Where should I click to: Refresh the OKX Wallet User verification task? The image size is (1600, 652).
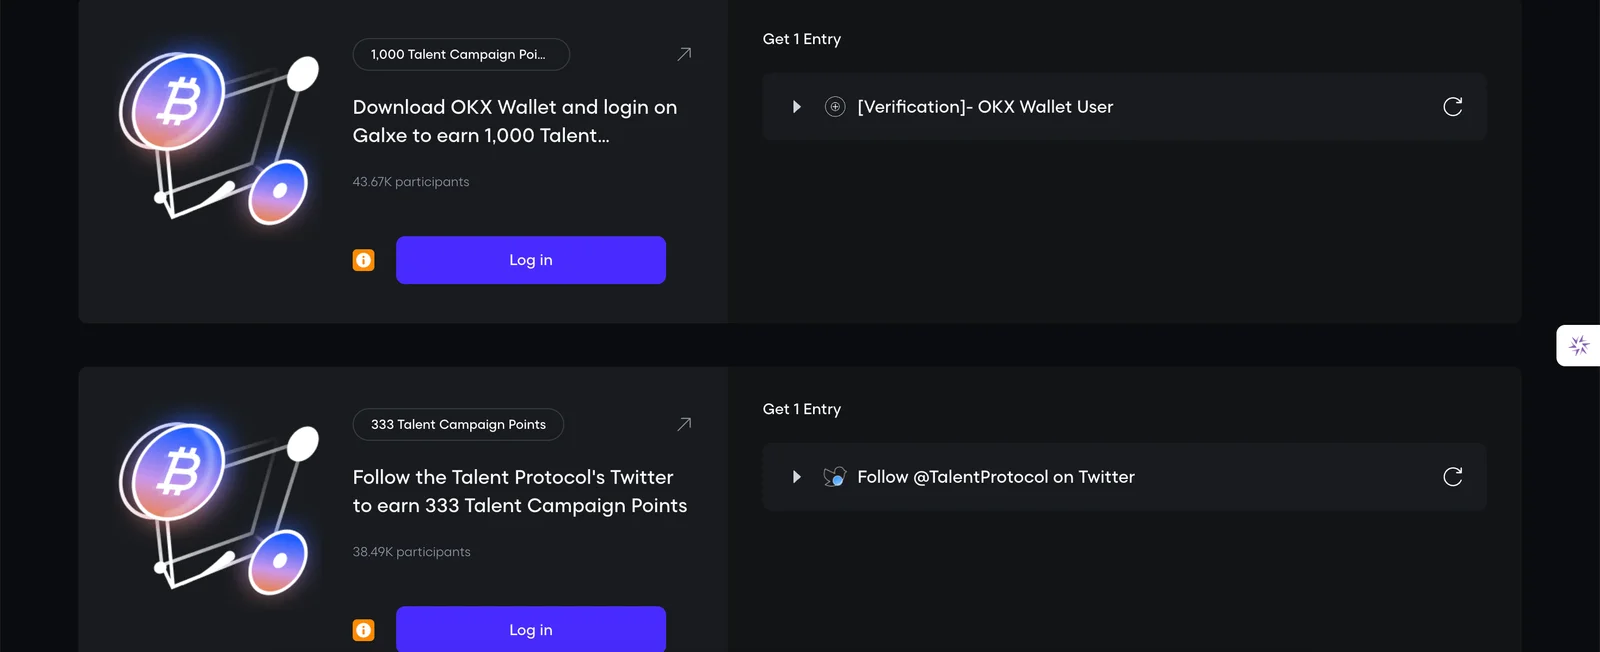pyautogui.click(x=1453, y=107)
